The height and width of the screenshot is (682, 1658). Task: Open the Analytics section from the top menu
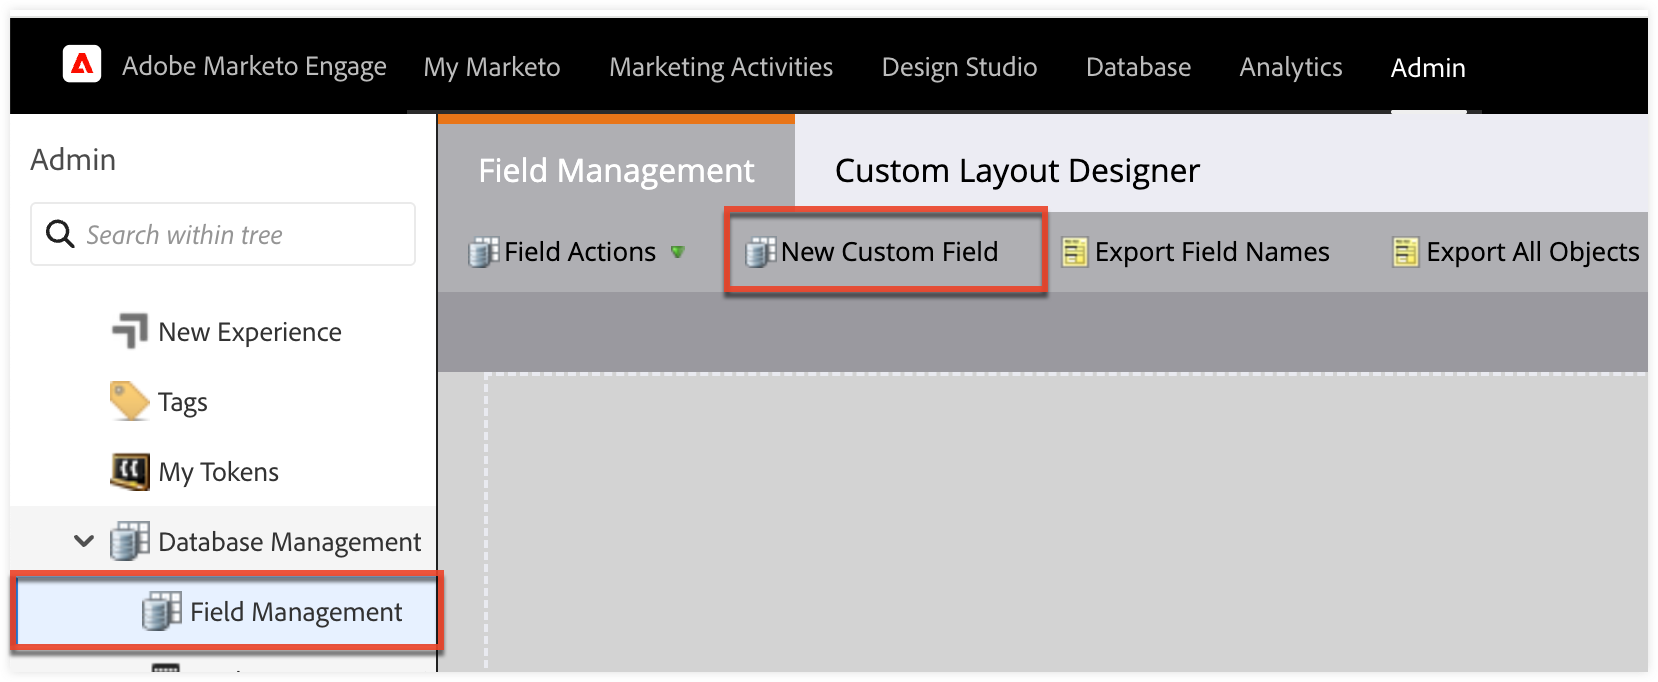point(1290,67)
